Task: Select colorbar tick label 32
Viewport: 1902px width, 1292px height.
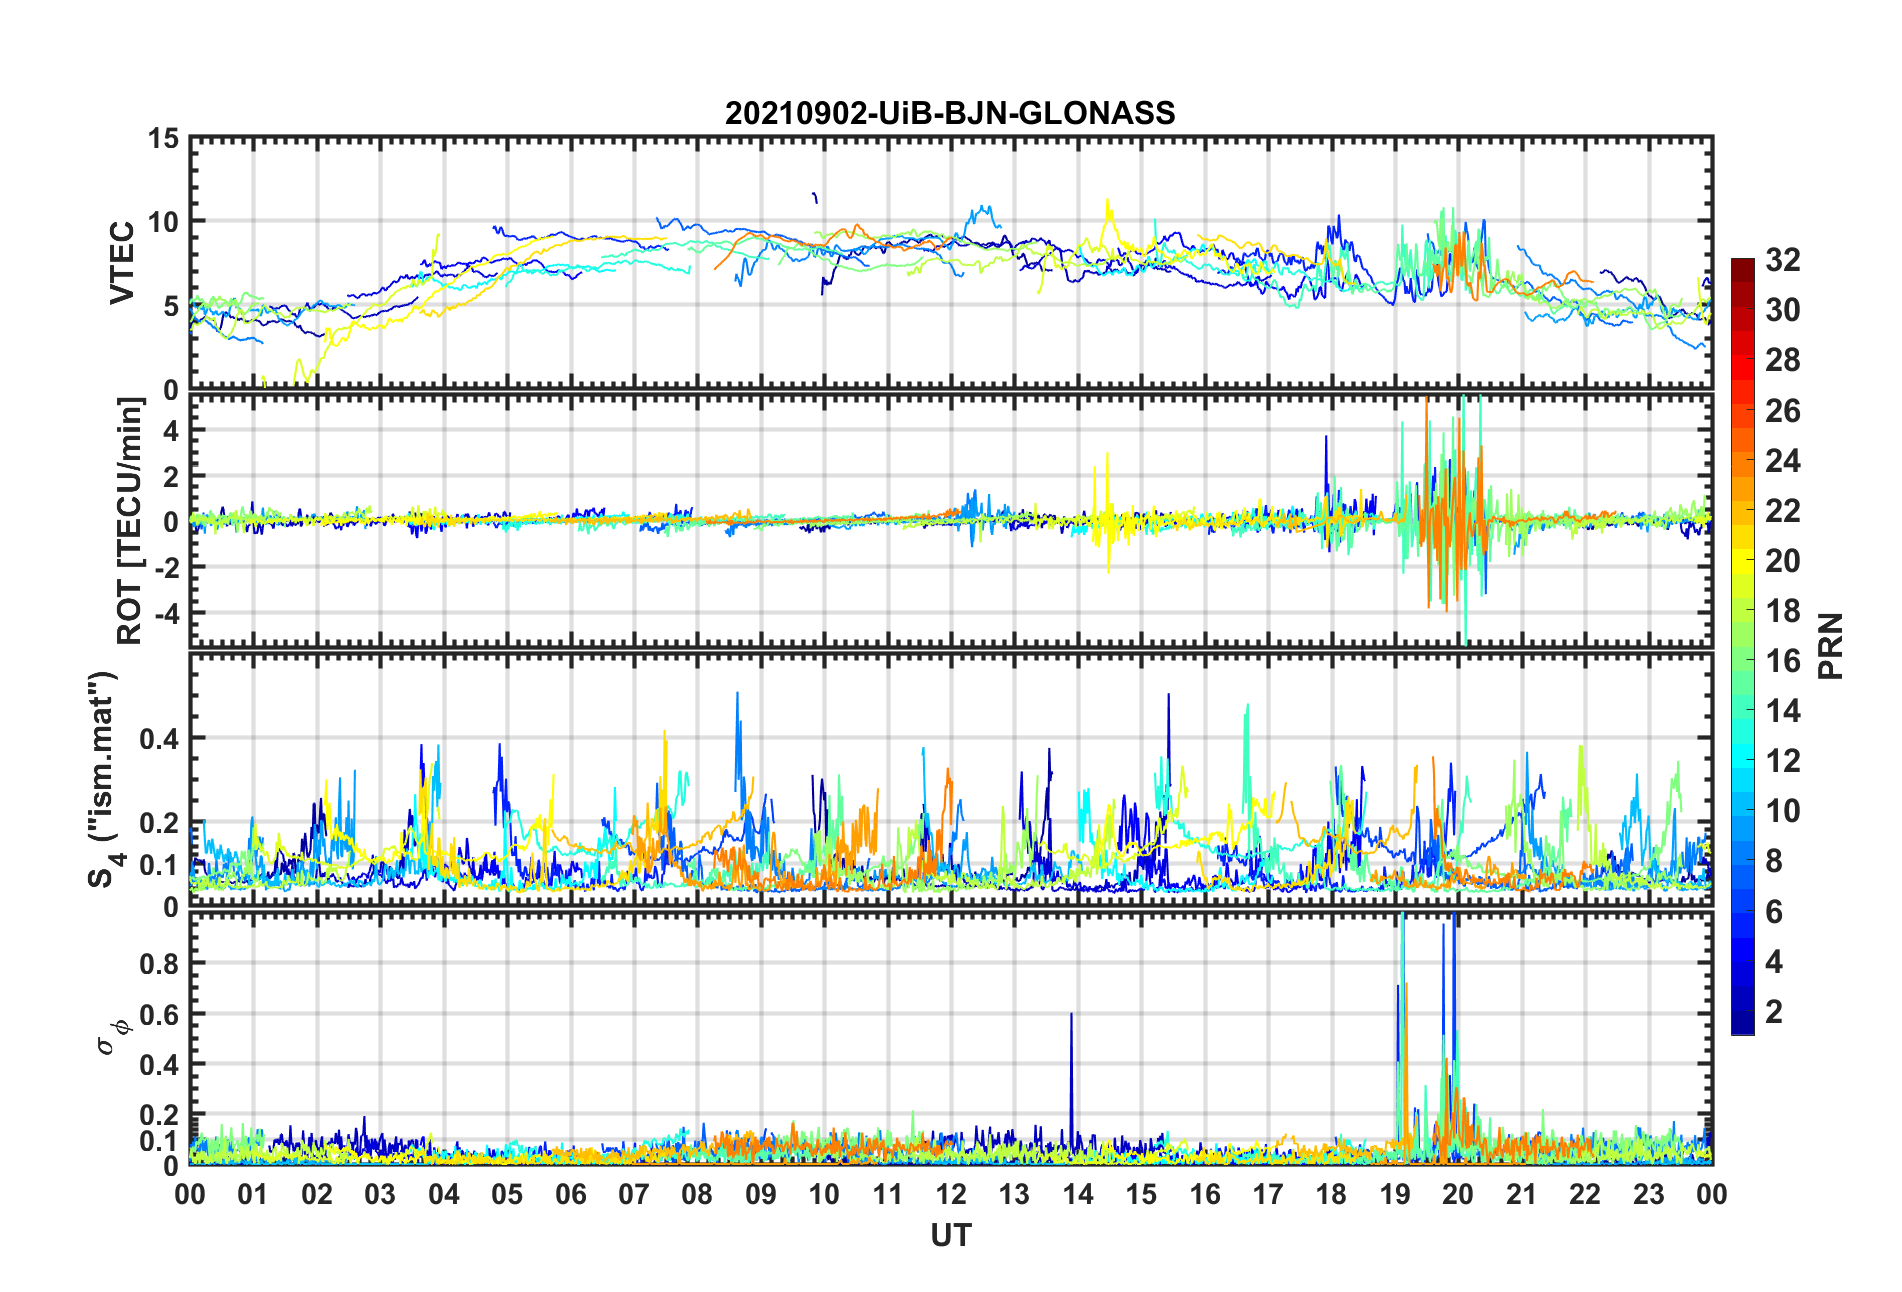Action: (x=1783, y=260)
